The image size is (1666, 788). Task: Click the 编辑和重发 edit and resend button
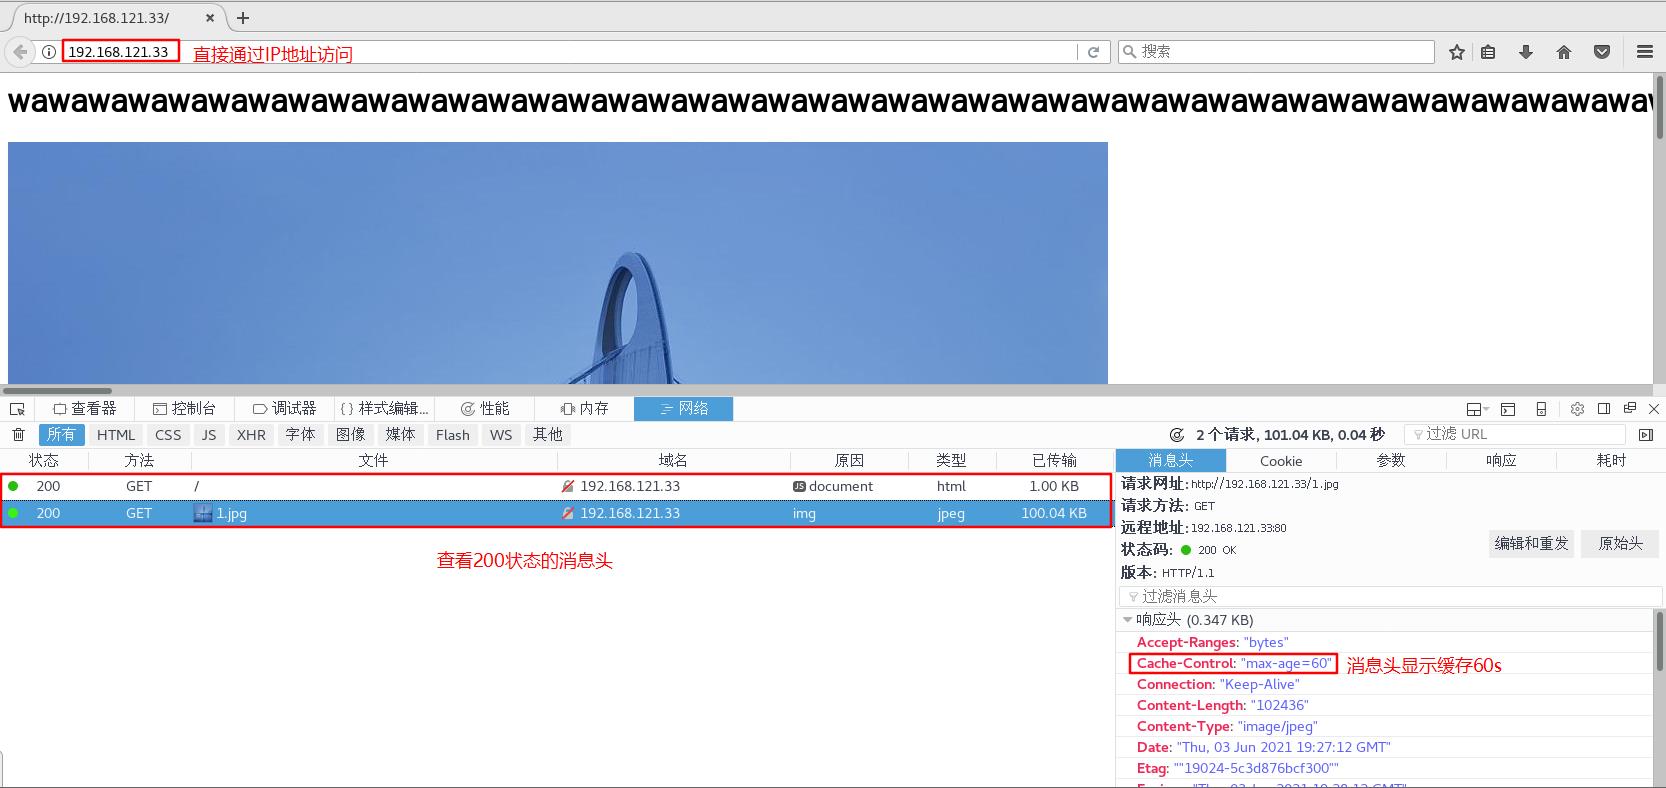(x=1531, y=544)
